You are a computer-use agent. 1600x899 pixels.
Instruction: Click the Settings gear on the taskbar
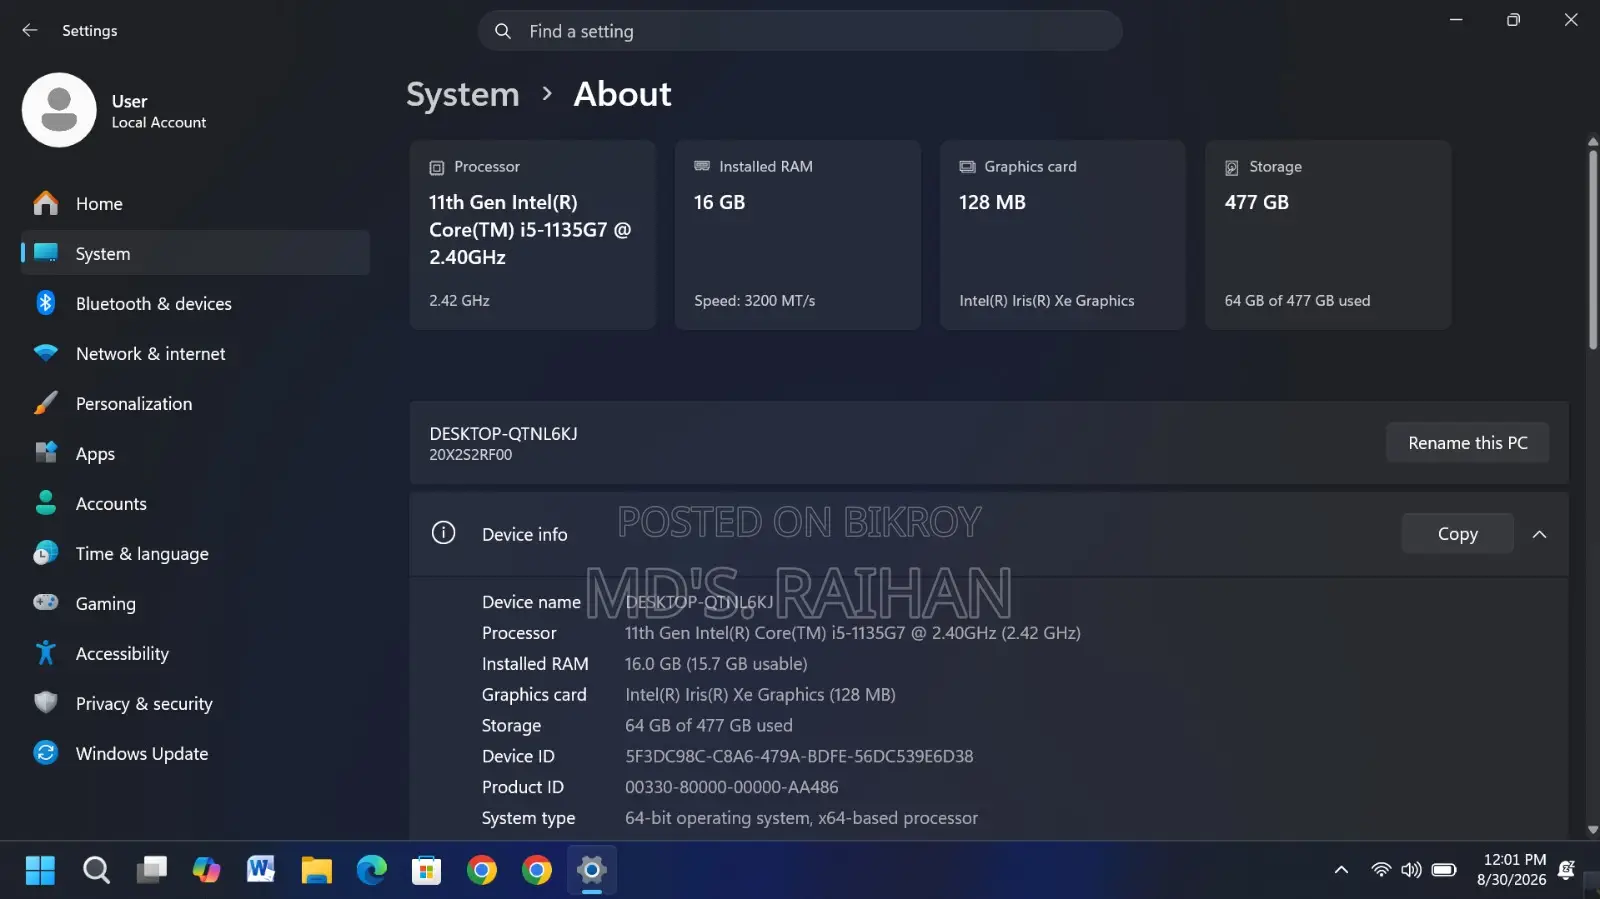(x=592, y=870)
